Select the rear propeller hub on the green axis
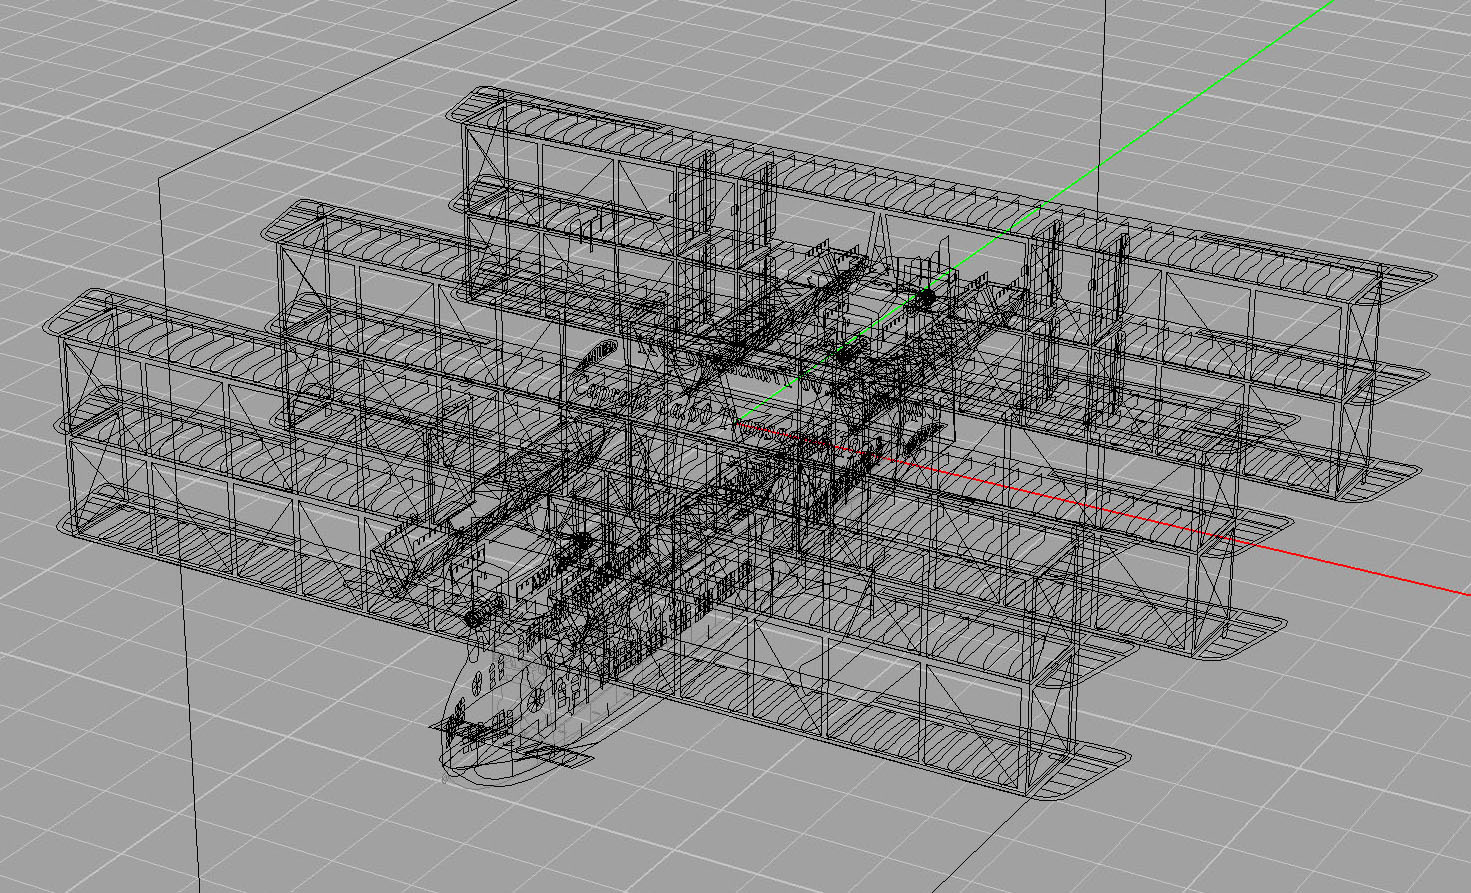Screen dimensions: 1471x893 coord(926,297)
